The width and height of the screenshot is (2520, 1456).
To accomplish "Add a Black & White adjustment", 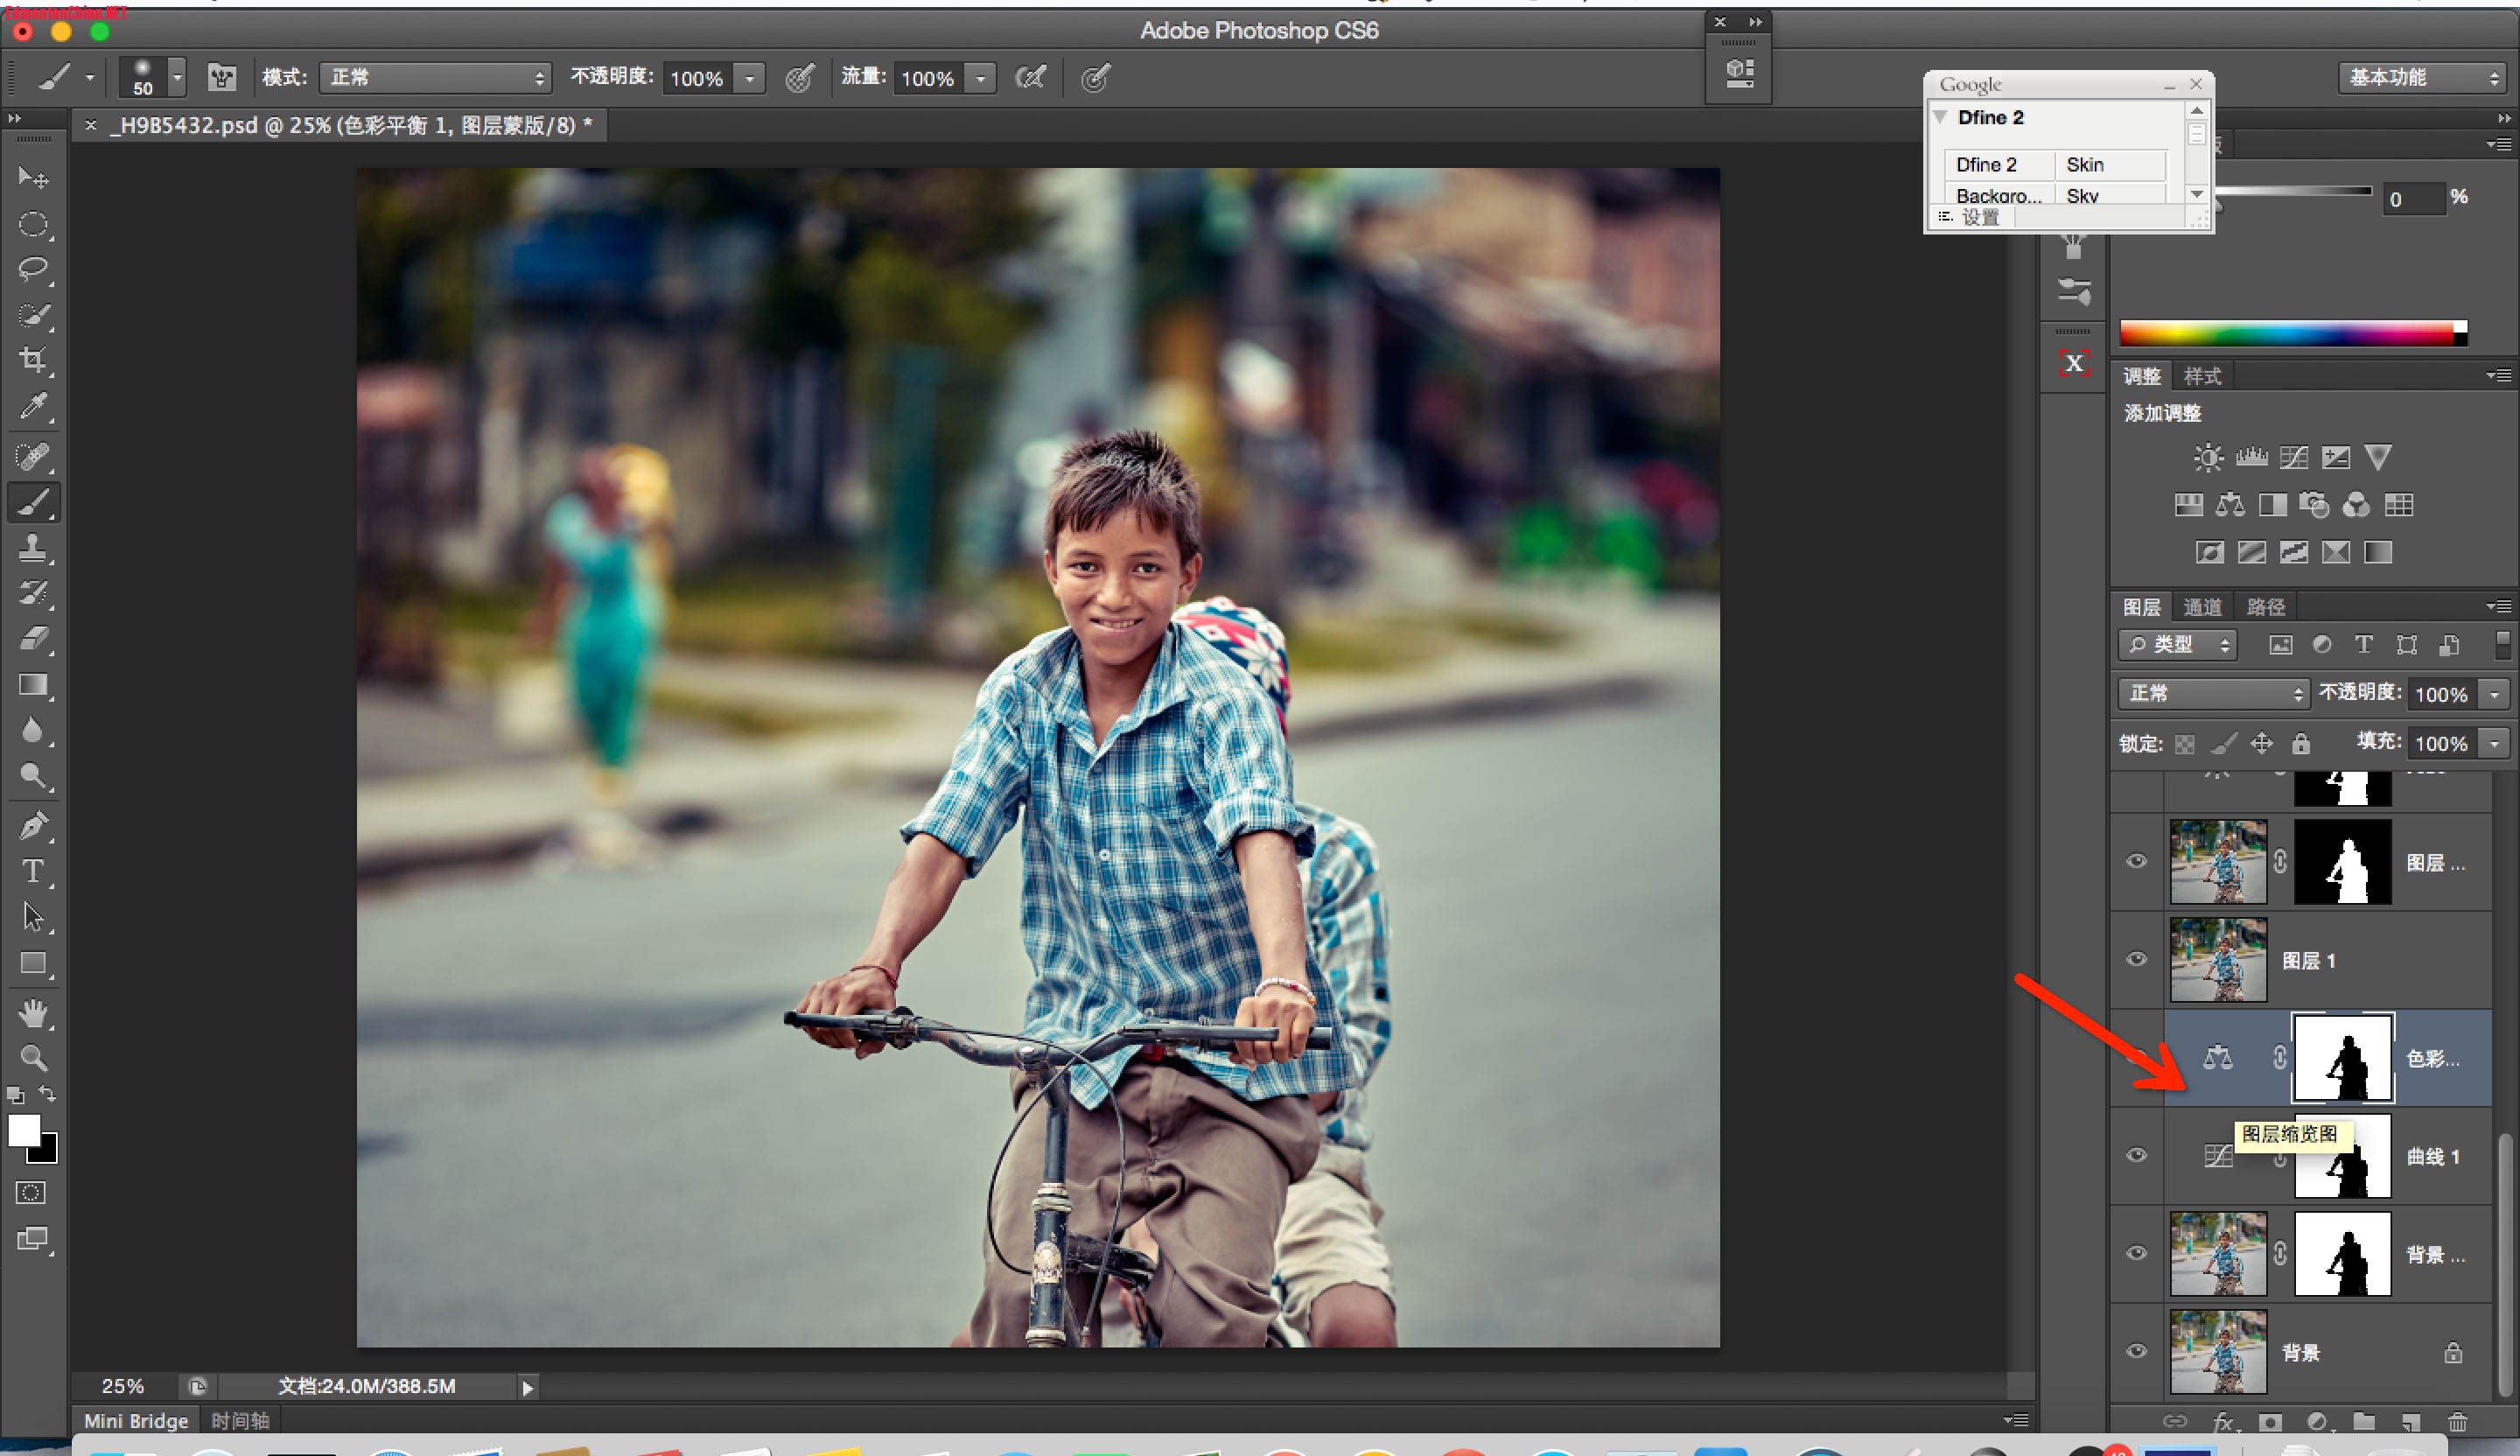I will point(2272,505).
